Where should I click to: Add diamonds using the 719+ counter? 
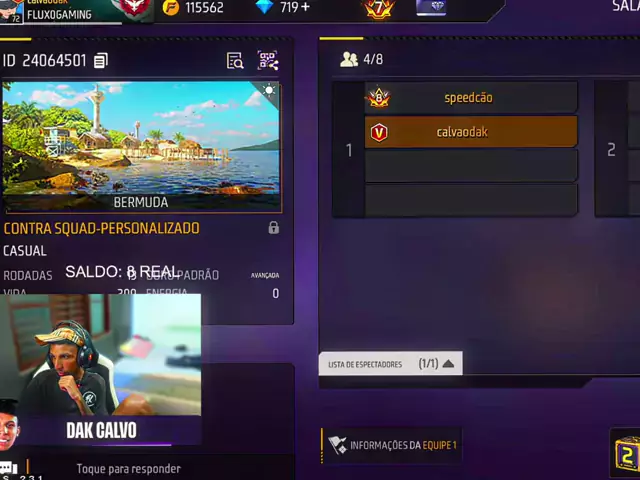click(x=283, y=7)
